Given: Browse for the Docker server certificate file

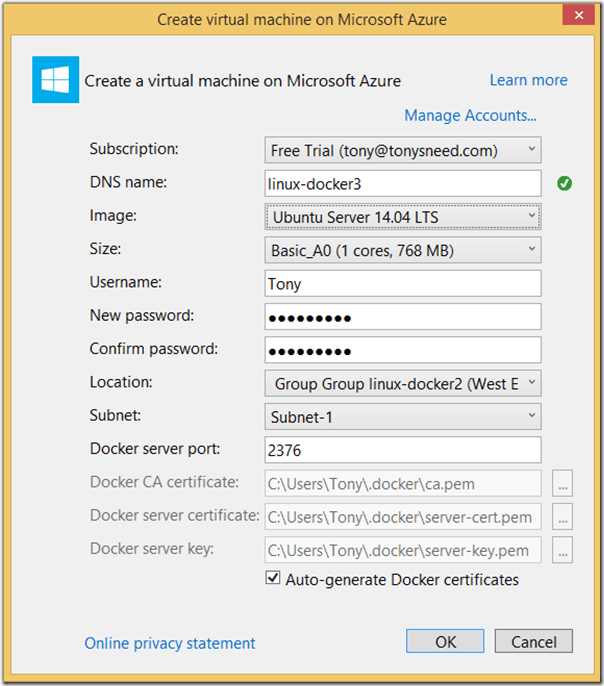Looking at the screenshot, I should click(562, 516).
